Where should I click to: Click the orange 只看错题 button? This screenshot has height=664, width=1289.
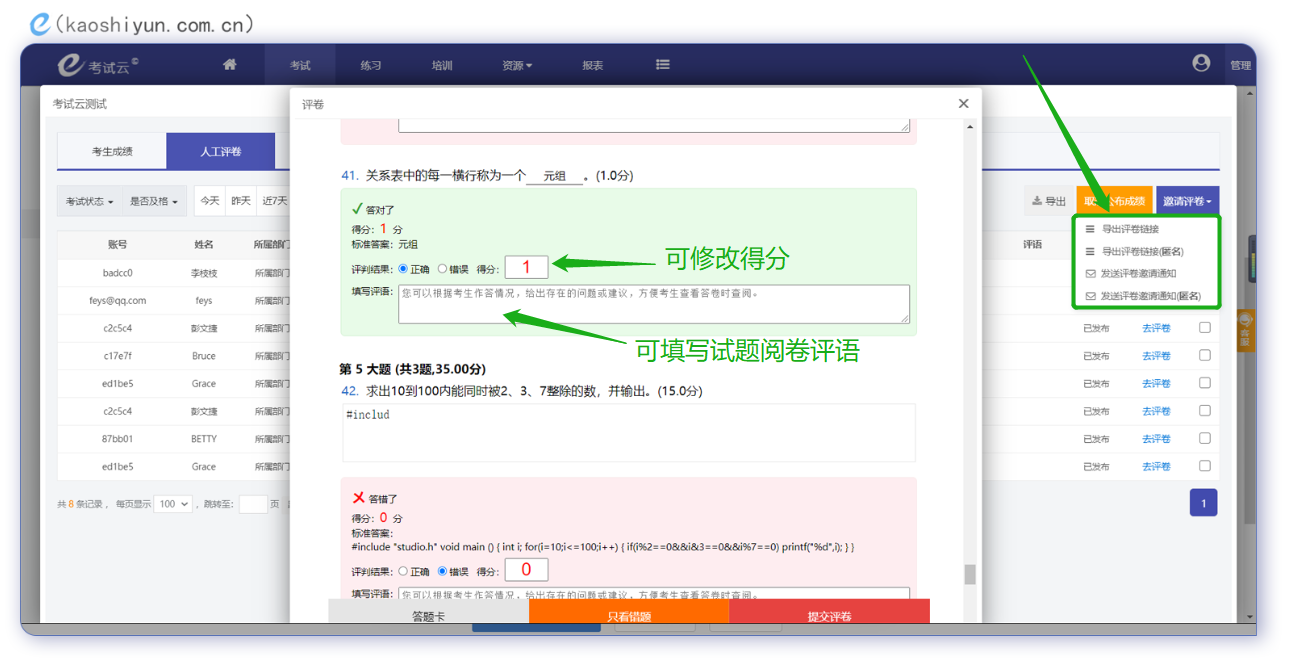pyautogui.click(x=629, y=615)
